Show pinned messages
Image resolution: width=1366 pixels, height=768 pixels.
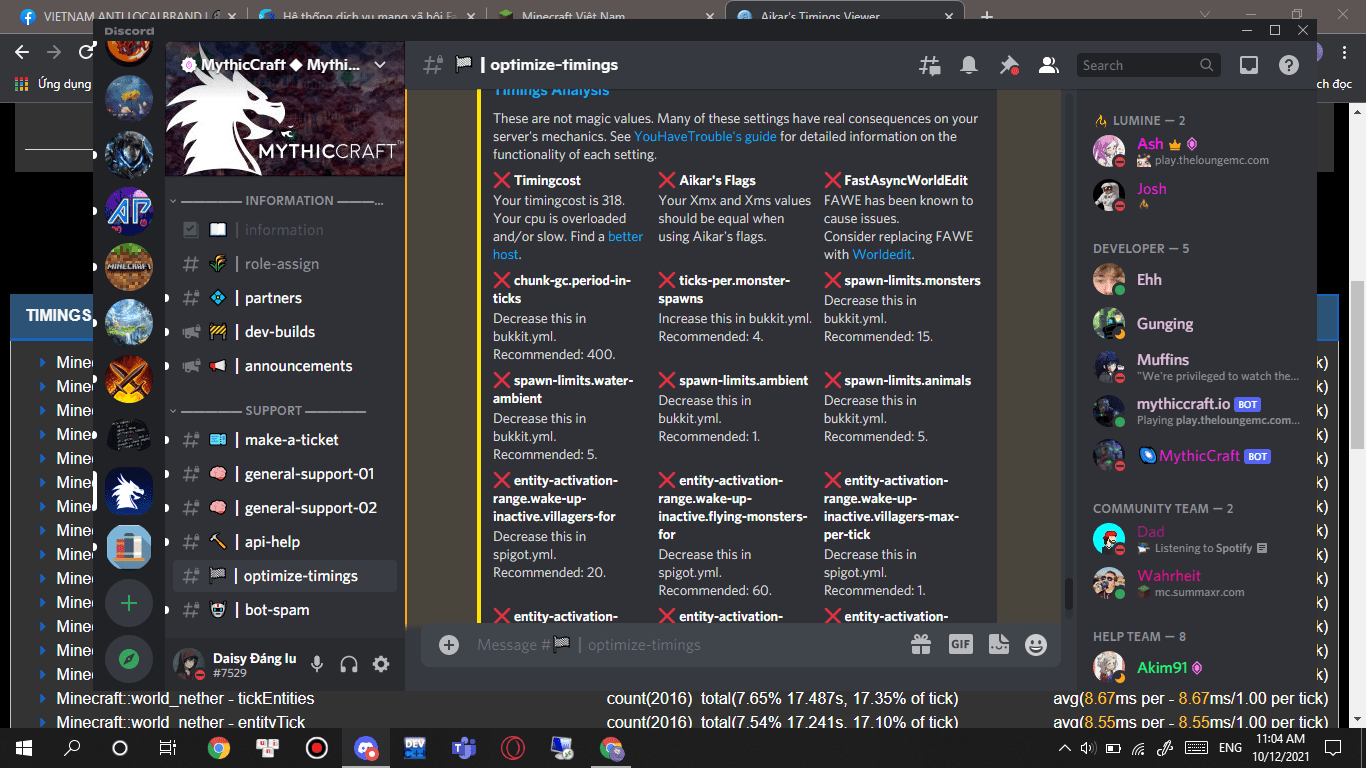(x=1009, y=65)
